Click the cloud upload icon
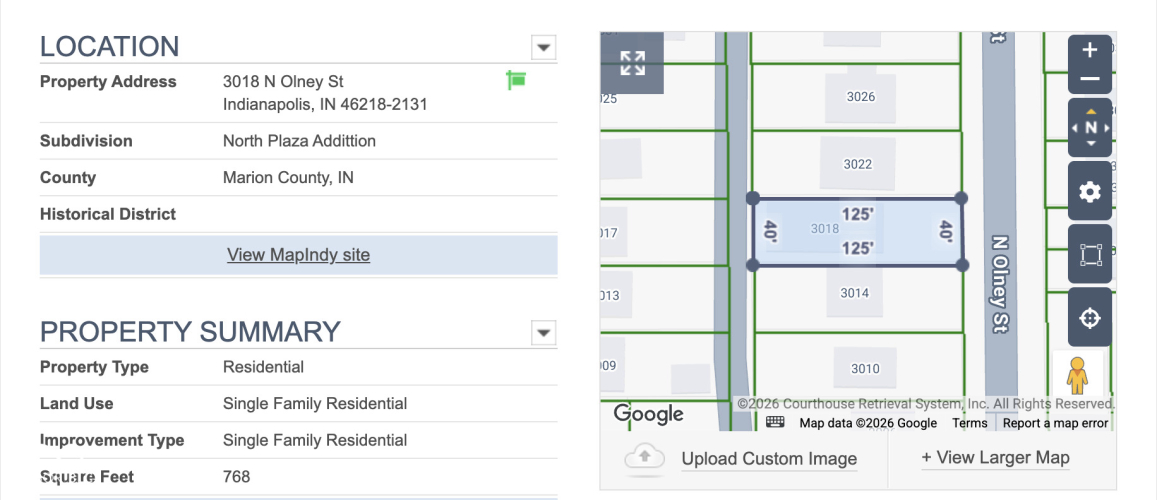This screenshot has height=500, width=1157. pyautogui.click(x=645, y=459)
